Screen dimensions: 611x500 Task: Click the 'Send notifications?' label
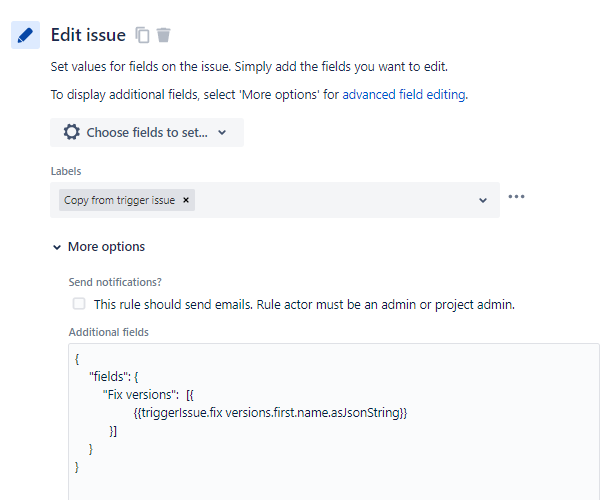tap(115, 282)
